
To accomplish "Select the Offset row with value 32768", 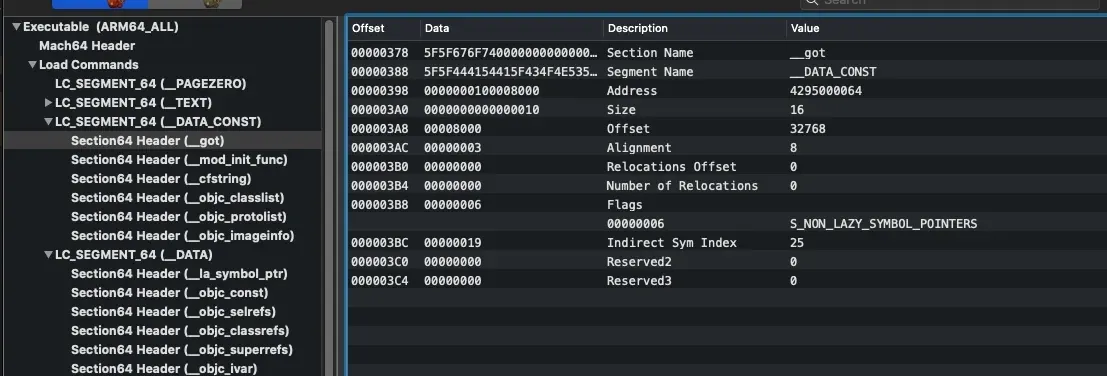I will click(727, 129).
